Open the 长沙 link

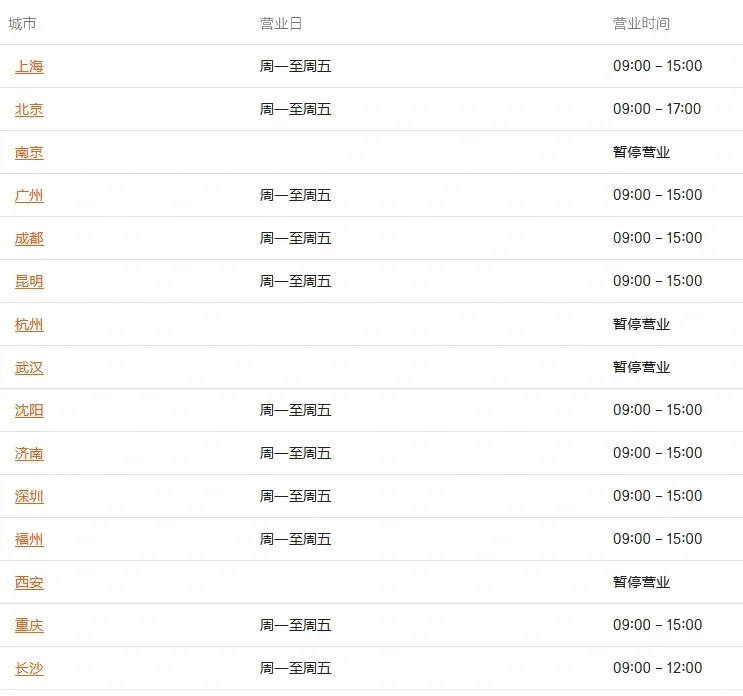coord(29,669)
